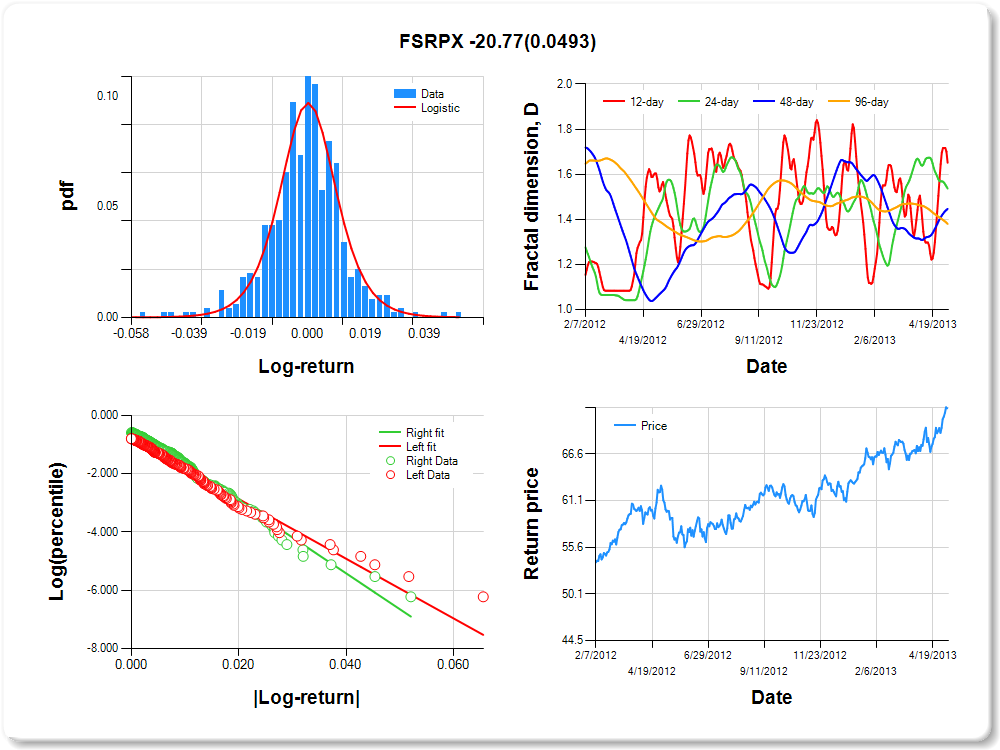Select the Left fit legend label
1000x750 pixels.
pyautogui.click(x=421, y=446)
